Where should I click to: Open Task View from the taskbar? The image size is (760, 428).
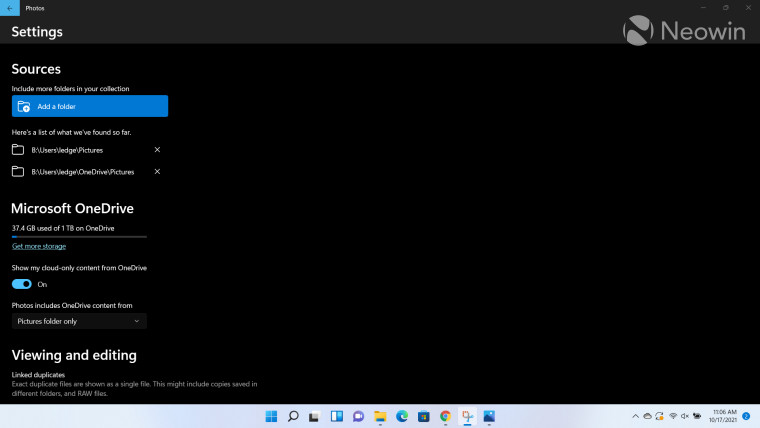pos(315,416)
